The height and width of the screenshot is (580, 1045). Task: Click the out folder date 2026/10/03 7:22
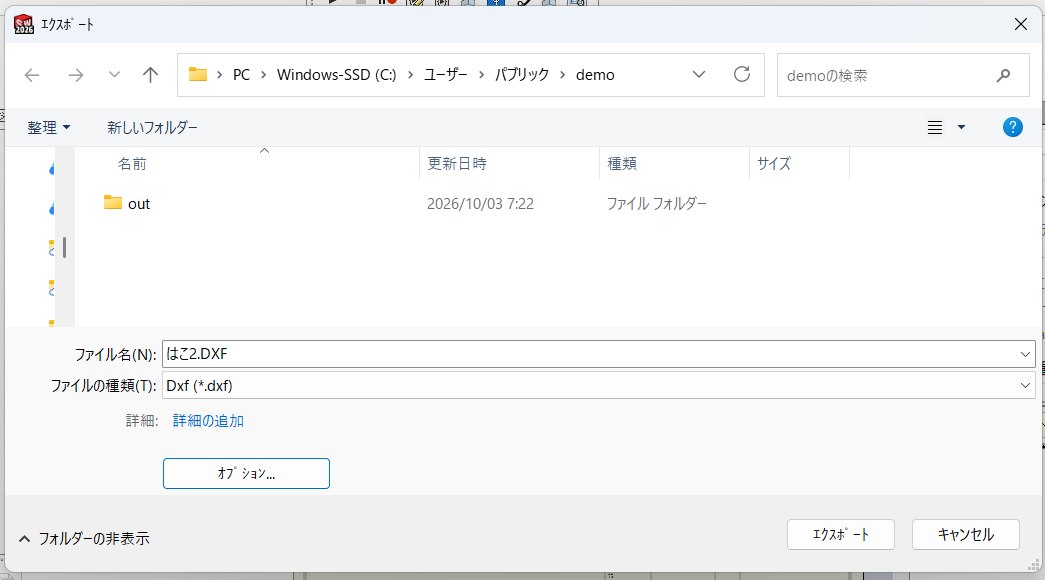(x=481, y=204)
